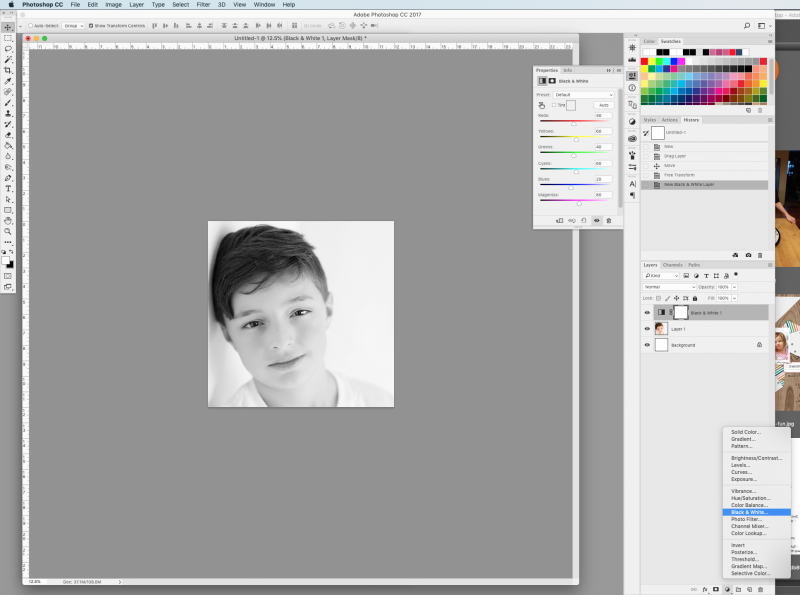Hide the Background layer

coord(647,345)
